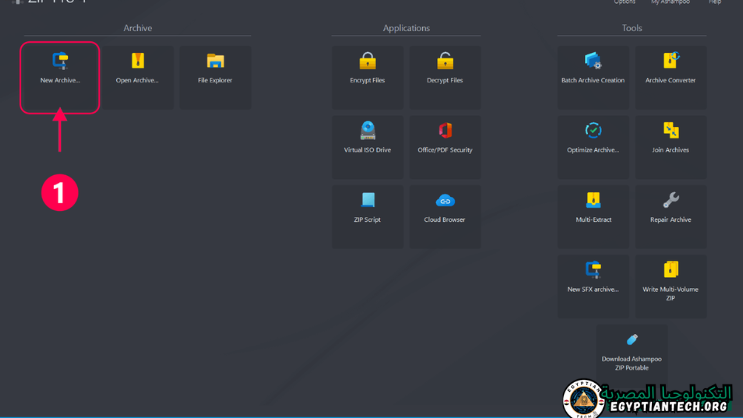Viewport: 743px width, 418px height.
Task: Click the Applications section heading
Action: click(x=406, y=28)
